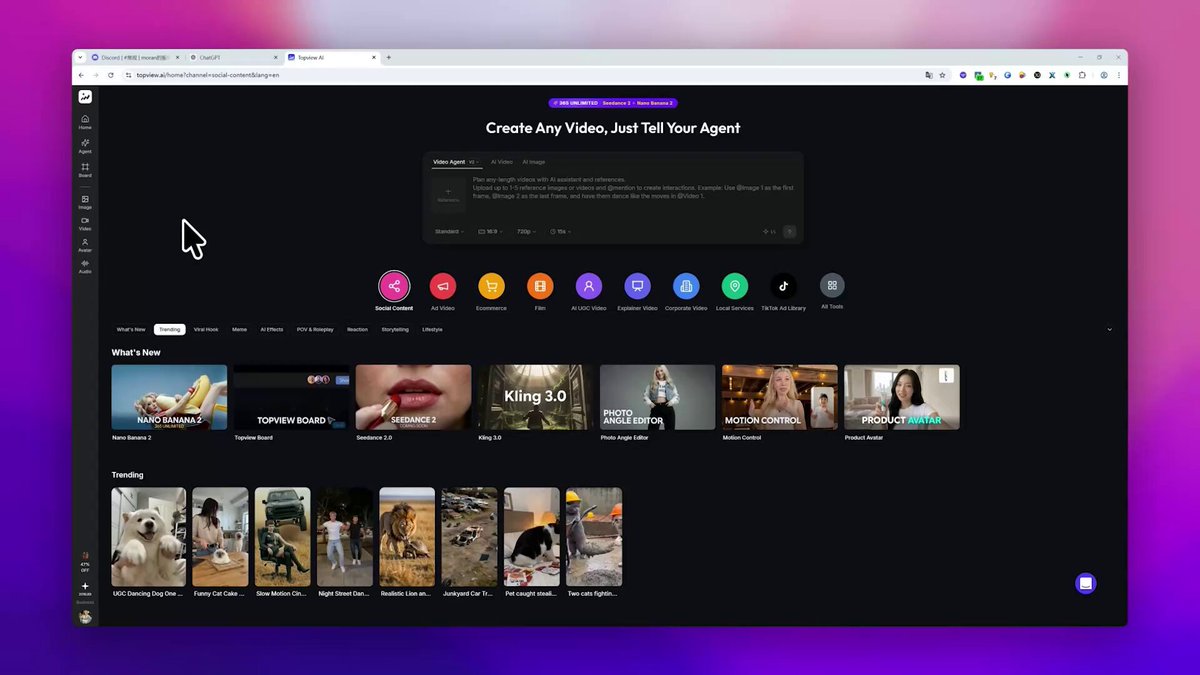Go to Home in the sidebar
This screenshot has height=675, width=1200.
tap(85, 122)
